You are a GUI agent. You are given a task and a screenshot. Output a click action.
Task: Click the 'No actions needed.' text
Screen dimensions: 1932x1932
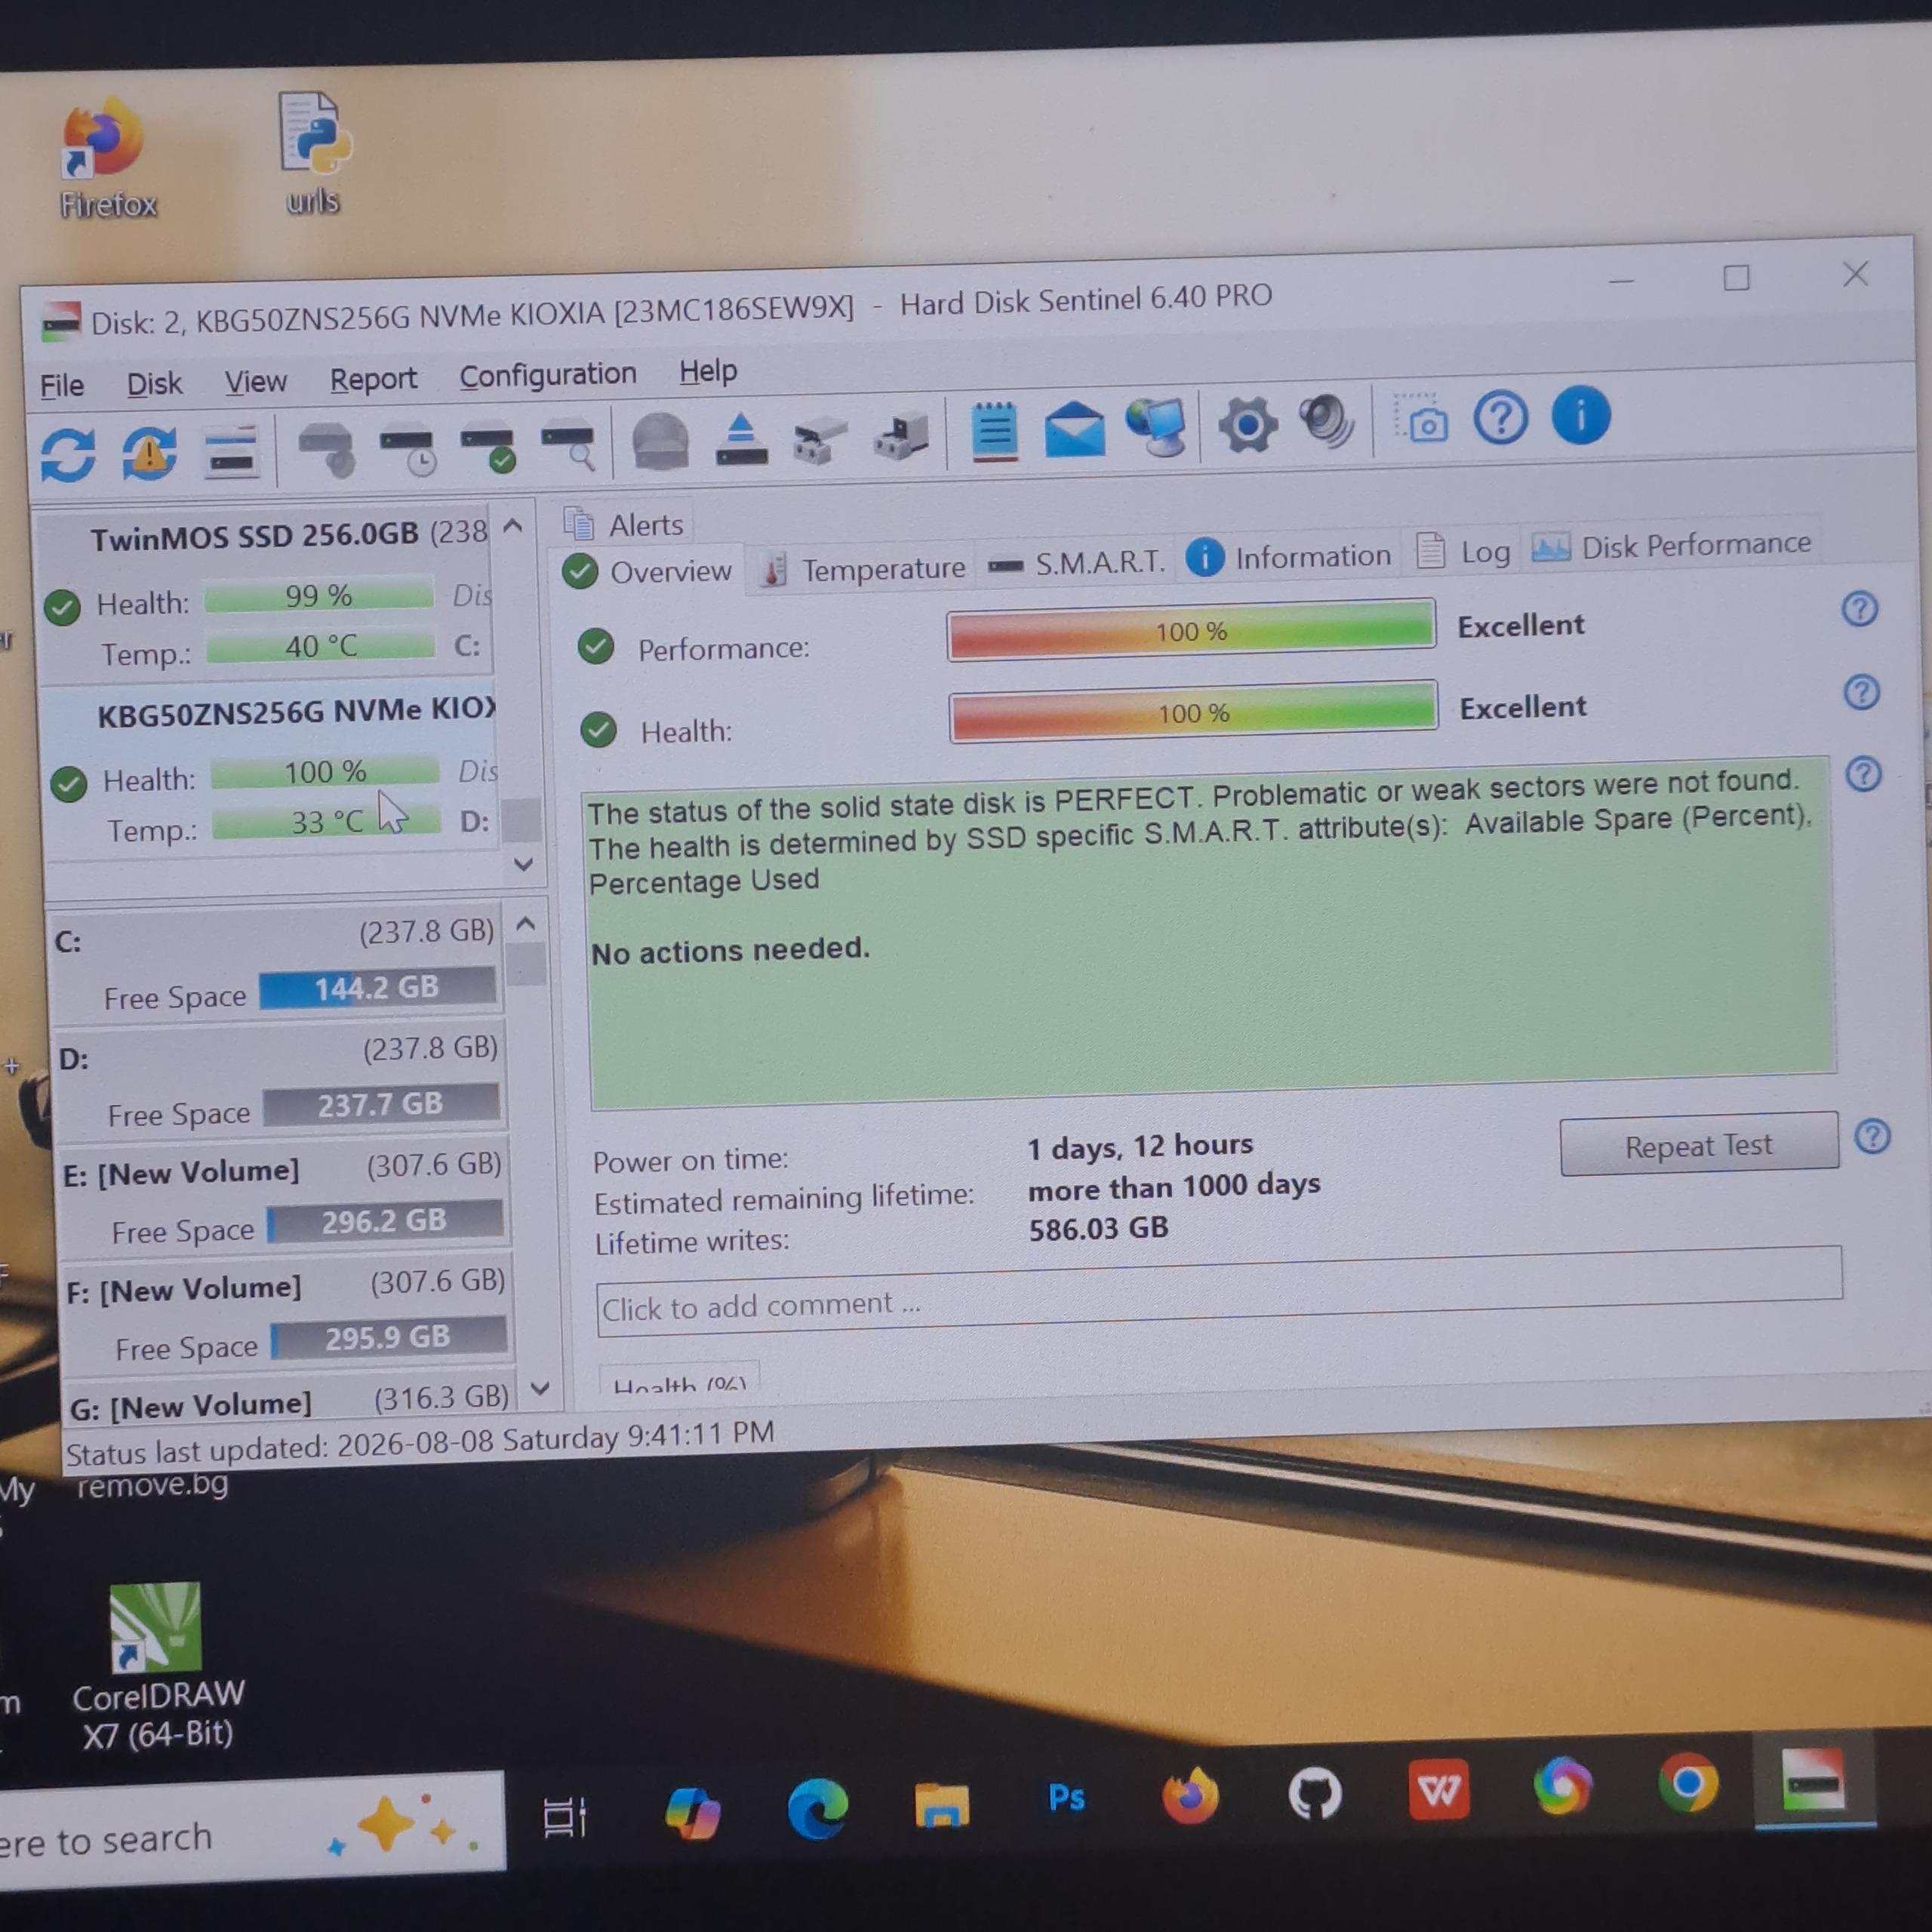tap(730, 950)
